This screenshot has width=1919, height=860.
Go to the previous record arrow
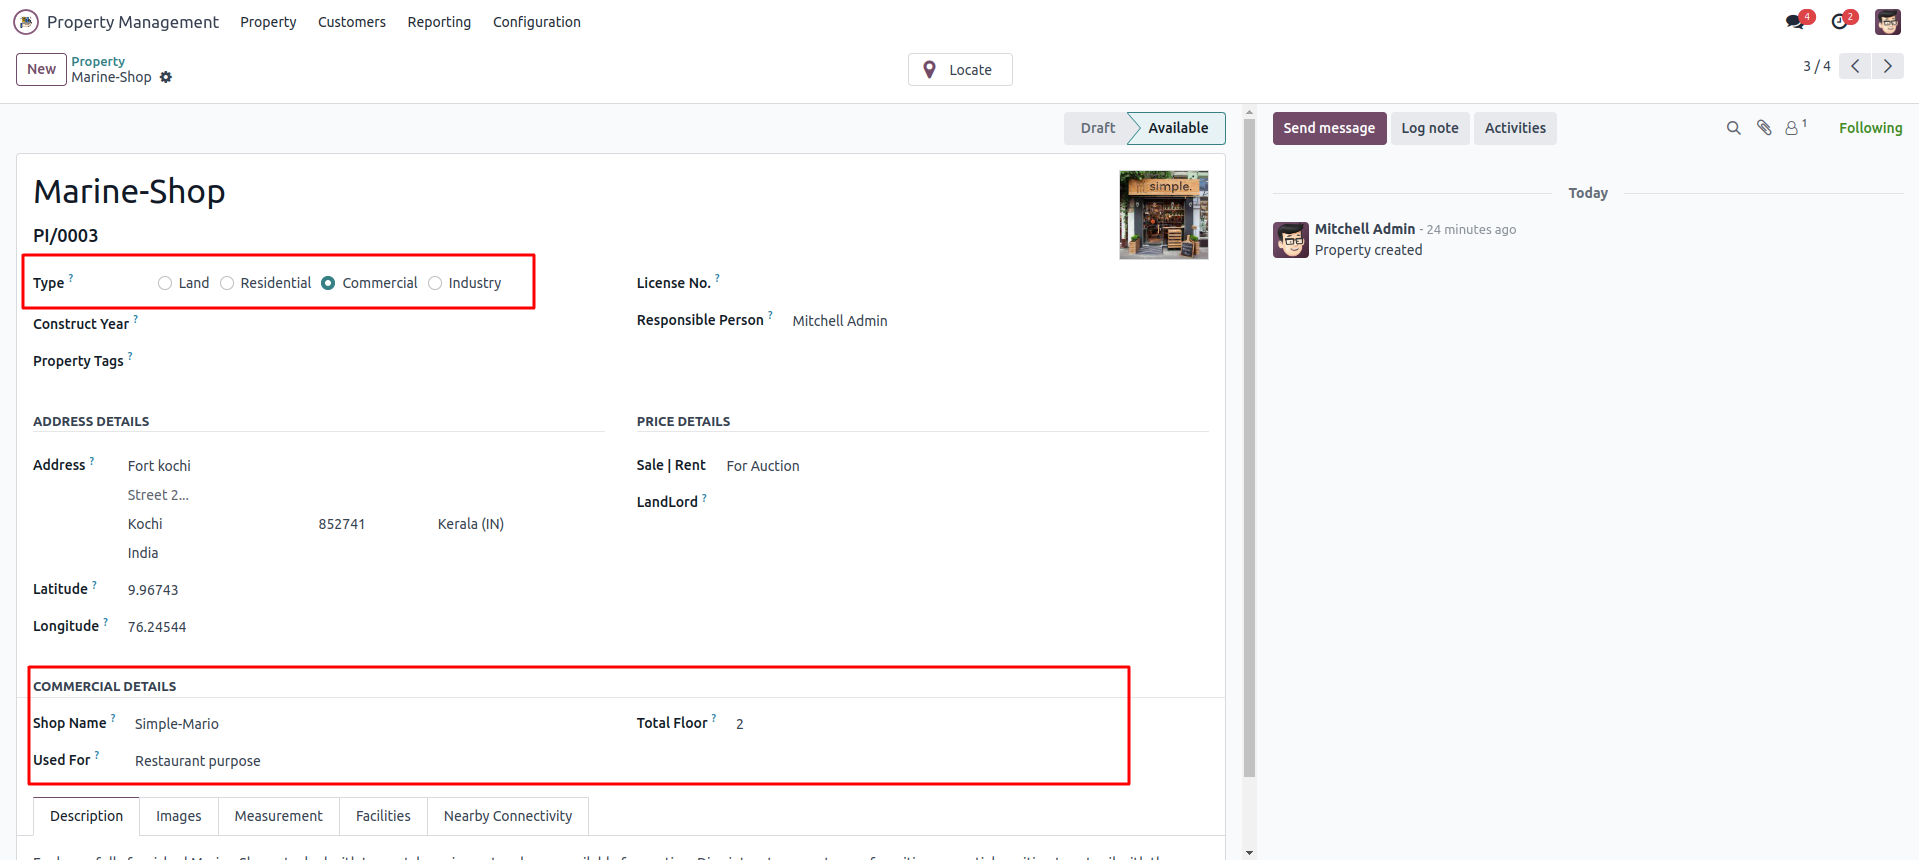point(1855,66)
